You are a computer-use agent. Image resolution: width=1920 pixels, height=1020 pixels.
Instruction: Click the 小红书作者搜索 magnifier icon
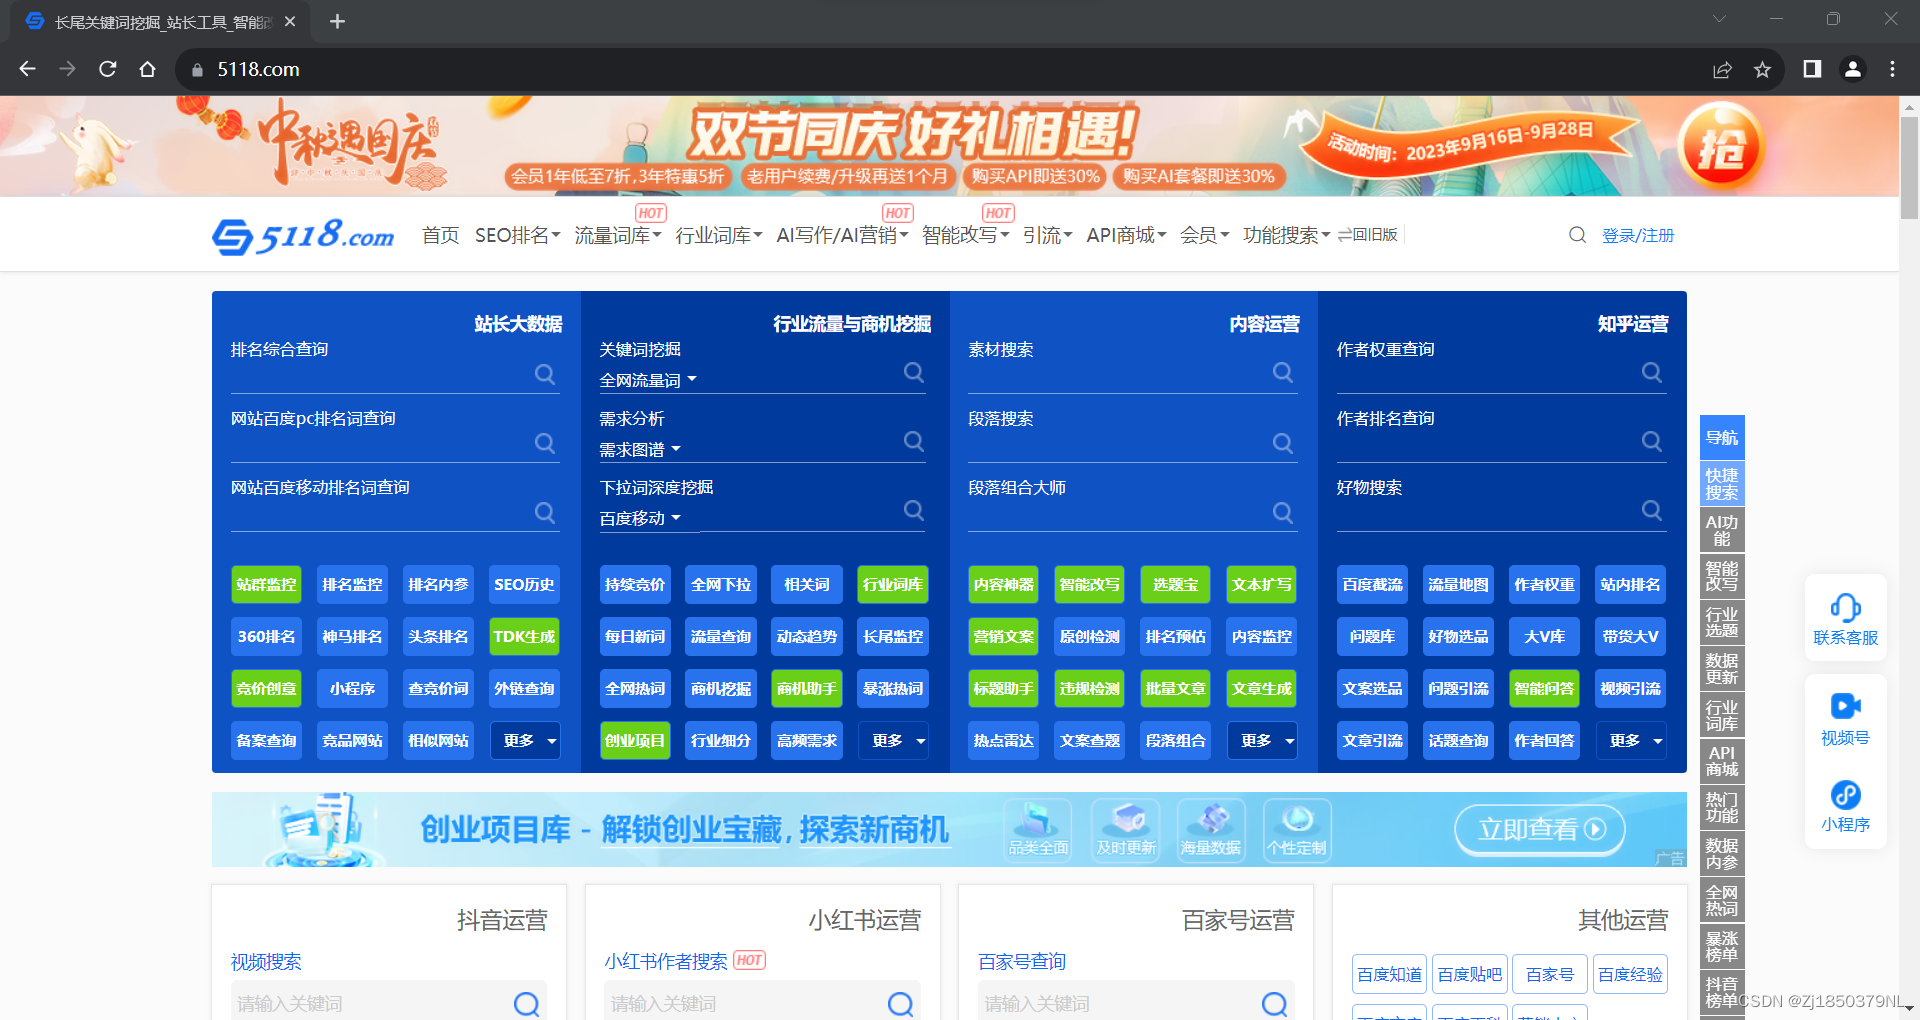(x=901, y=1004)
